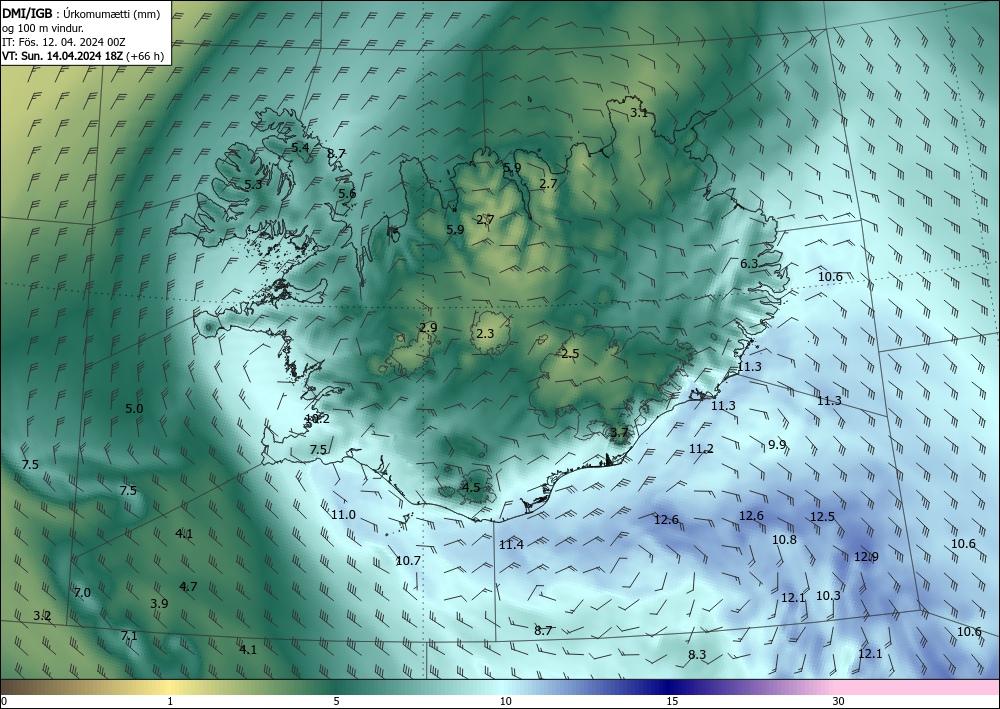Image resolution: width=1000 pixels, height=709 pixels.
Task: Click the '3.2' value label
Action: tap(42, 615)
